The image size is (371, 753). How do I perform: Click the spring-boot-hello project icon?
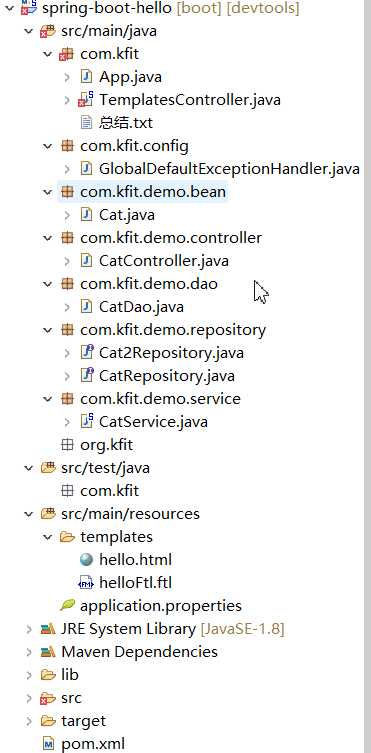click(30, 8)
